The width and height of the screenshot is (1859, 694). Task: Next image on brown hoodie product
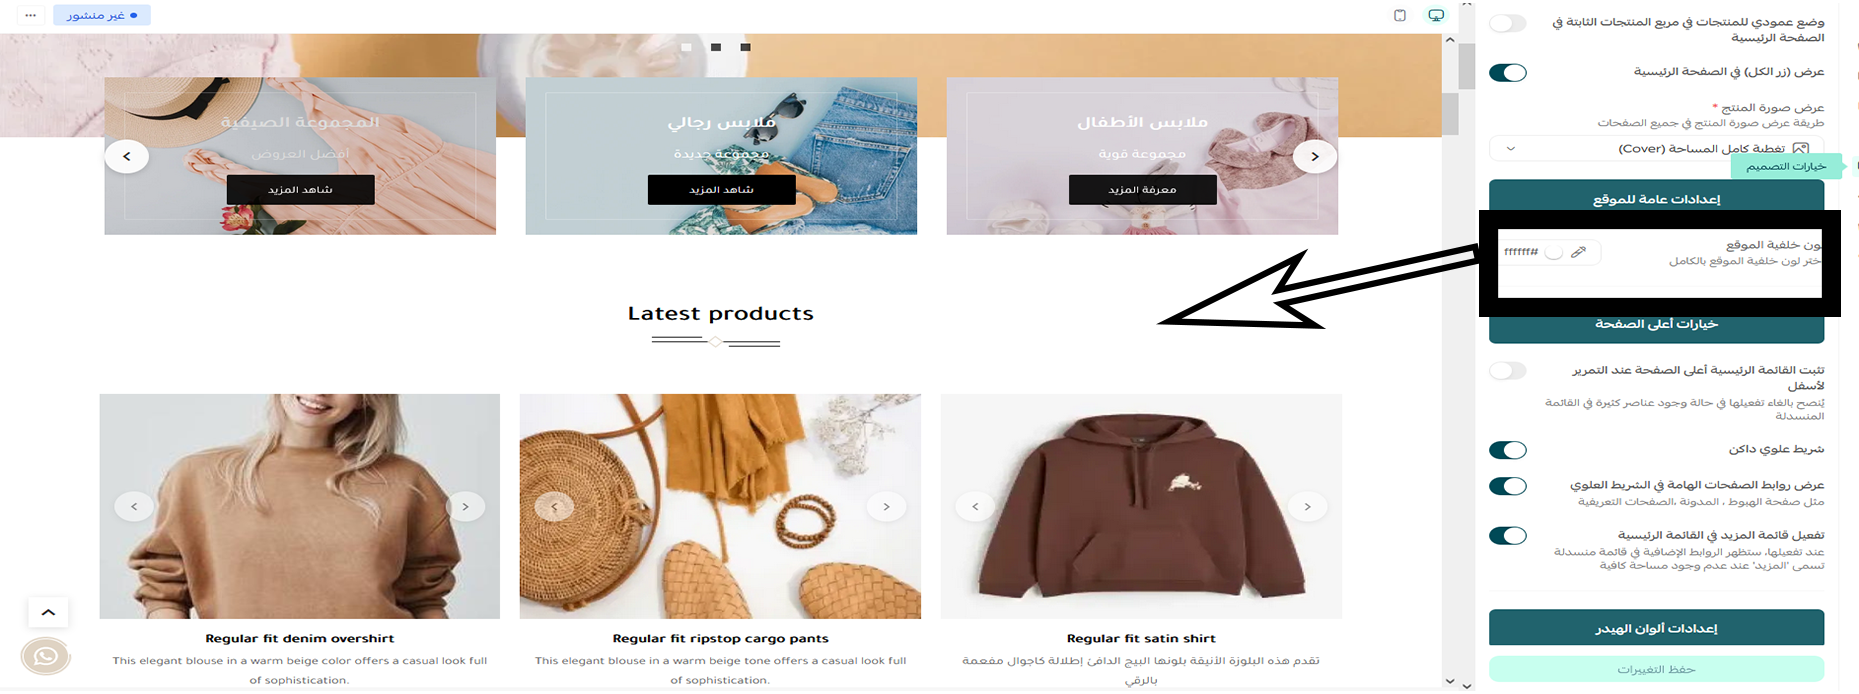tap(1307, 507)
